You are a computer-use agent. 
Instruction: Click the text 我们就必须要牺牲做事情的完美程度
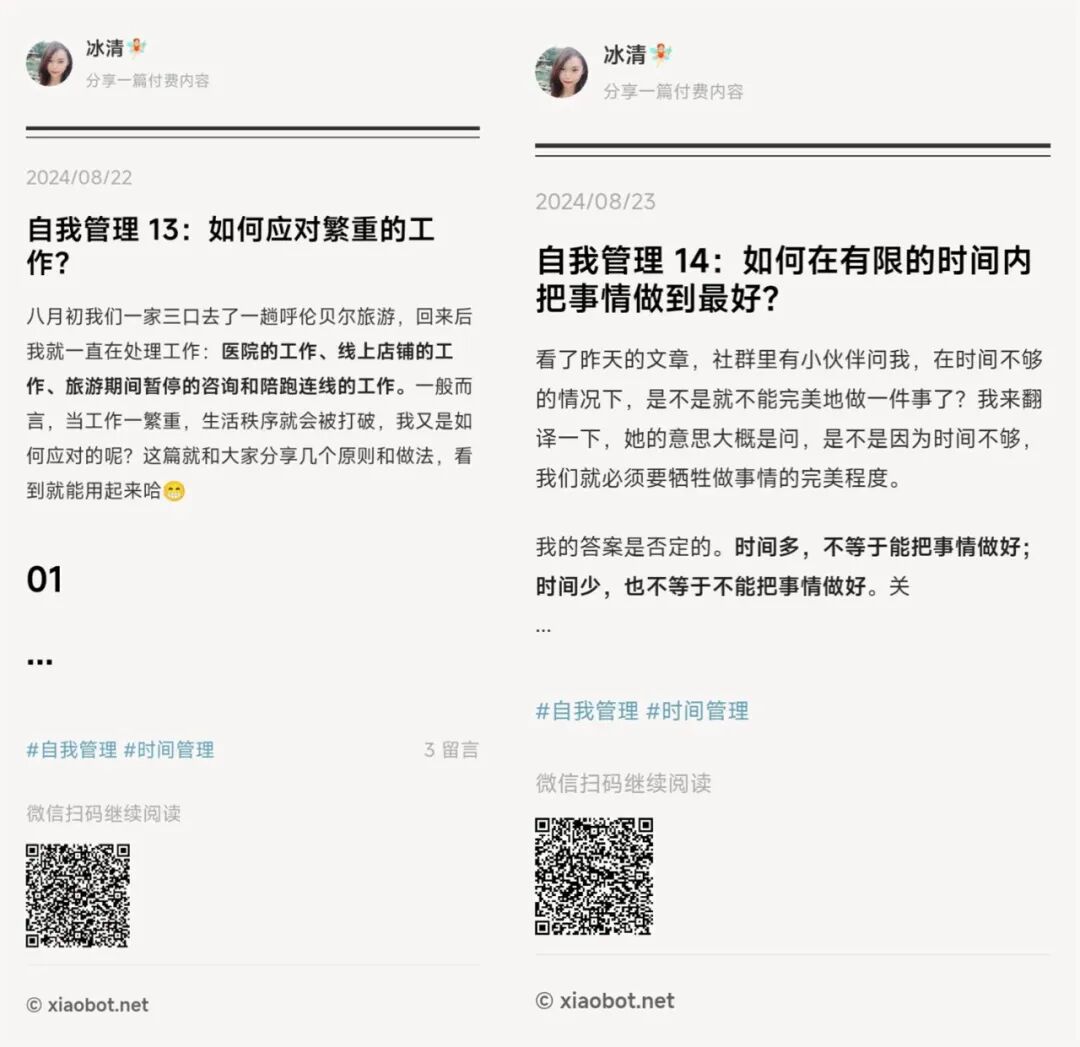[x=712, y=478]
